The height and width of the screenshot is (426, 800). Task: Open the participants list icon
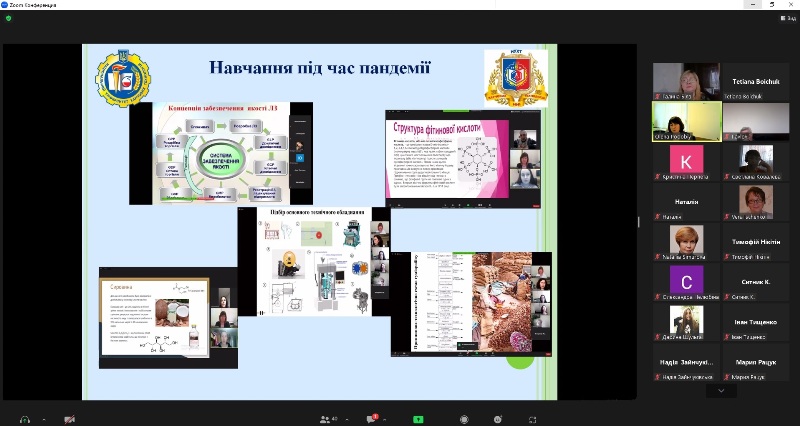click(324, 419)
